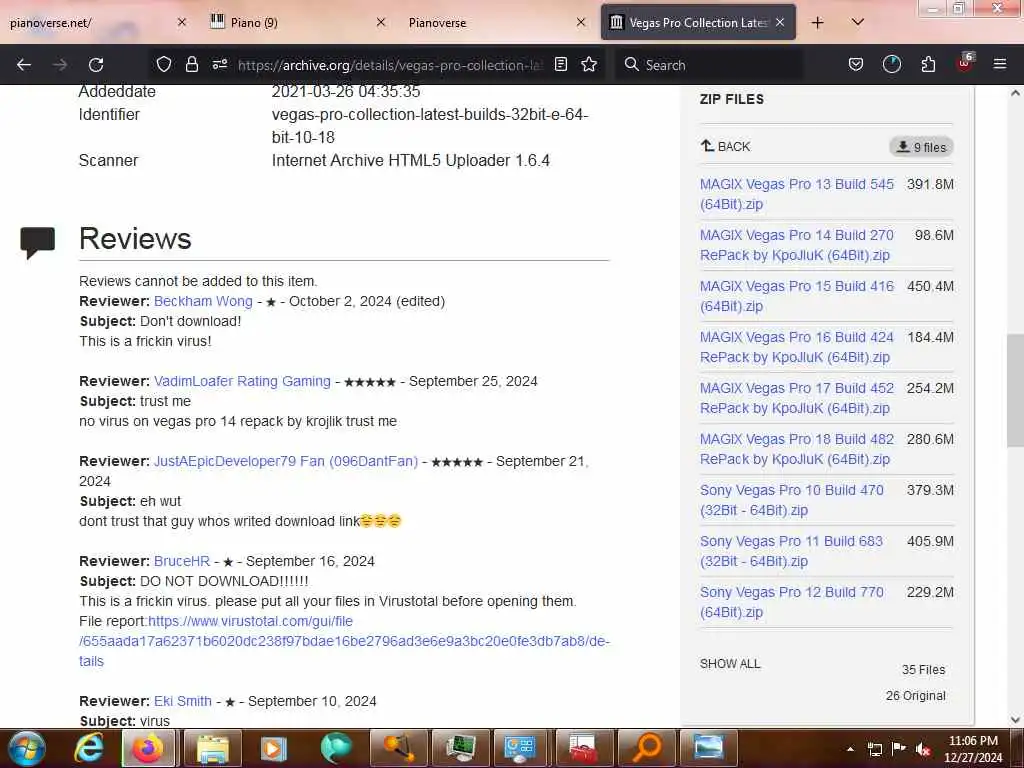Screen dimensions: 1024x768
Task: Click the archive.org URL address field
Action: tap(390, 65)
